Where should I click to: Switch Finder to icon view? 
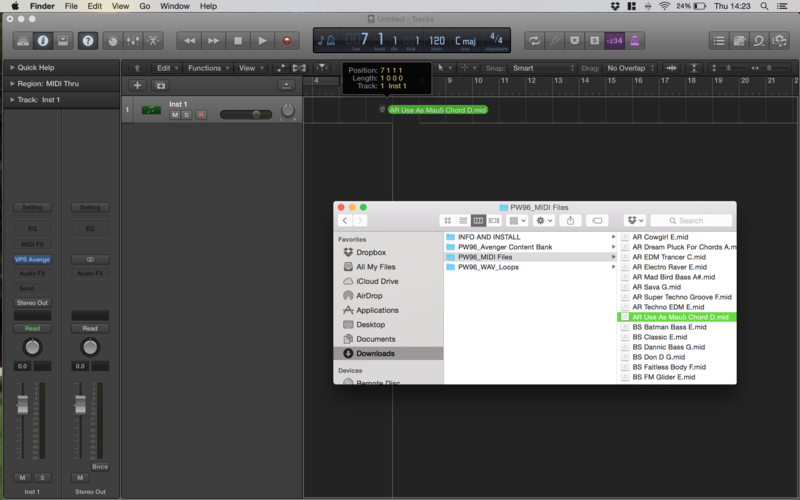tap(447, 220)
